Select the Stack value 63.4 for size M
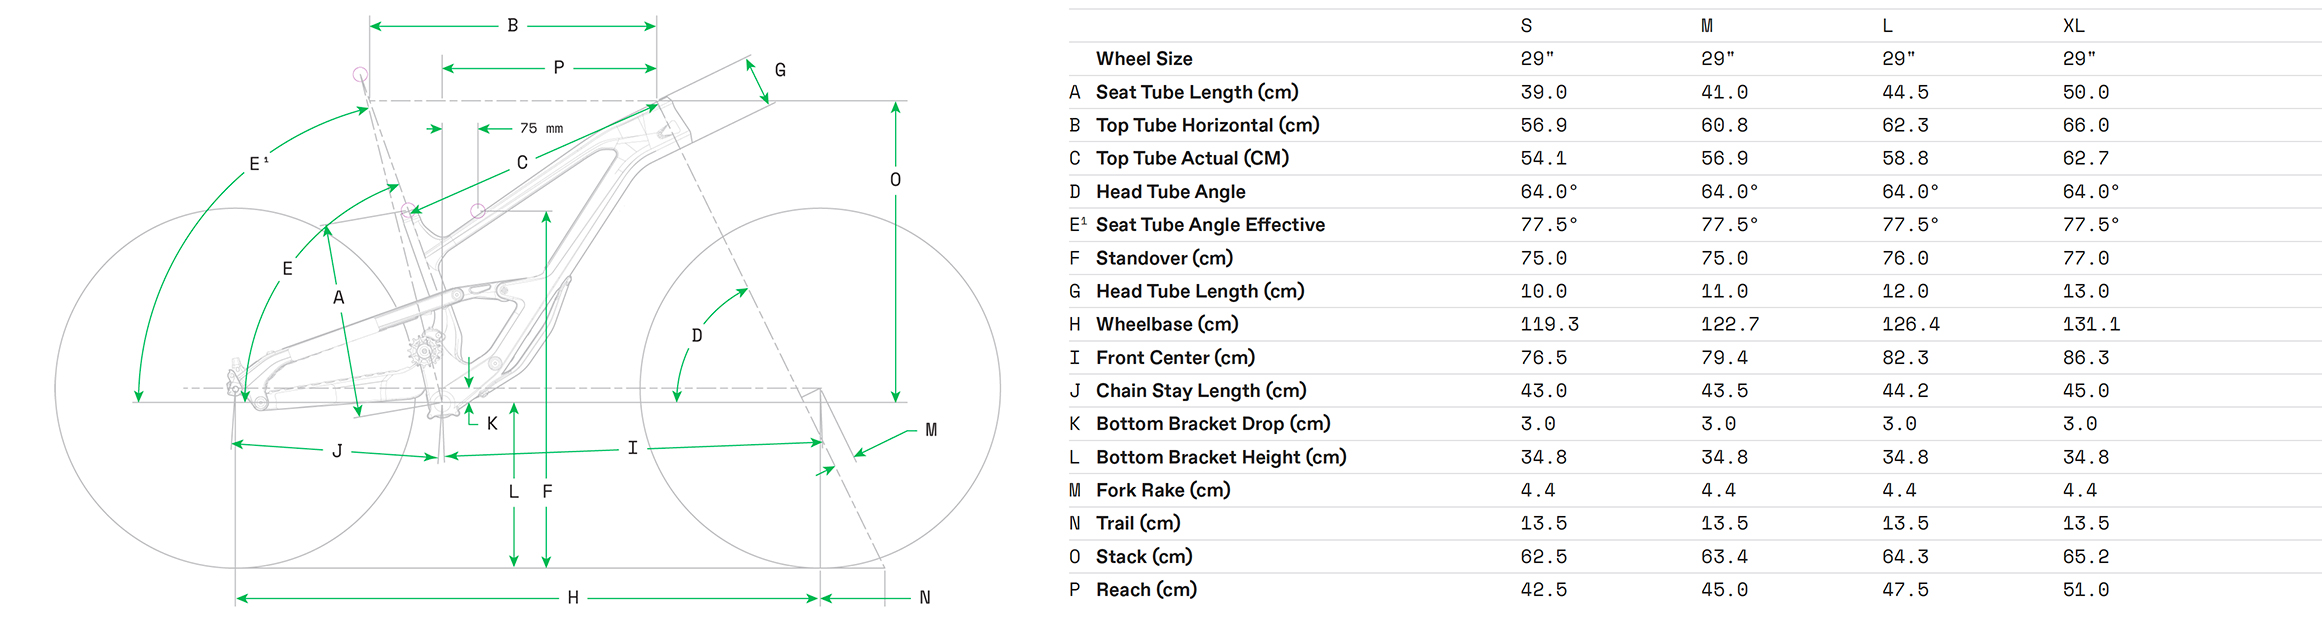The width and height of the screenshot is (2322, 632). pos(1724,557)
